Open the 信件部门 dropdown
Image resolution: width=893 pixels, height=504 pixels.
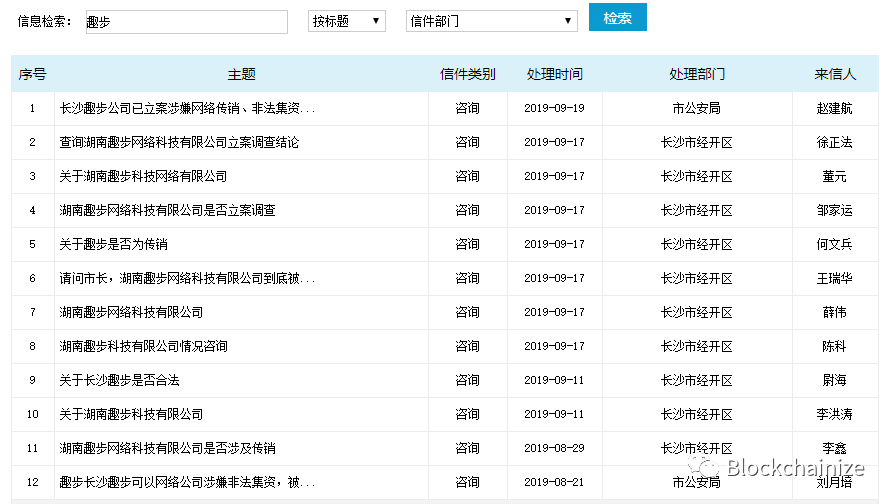[x=491, y=21]
